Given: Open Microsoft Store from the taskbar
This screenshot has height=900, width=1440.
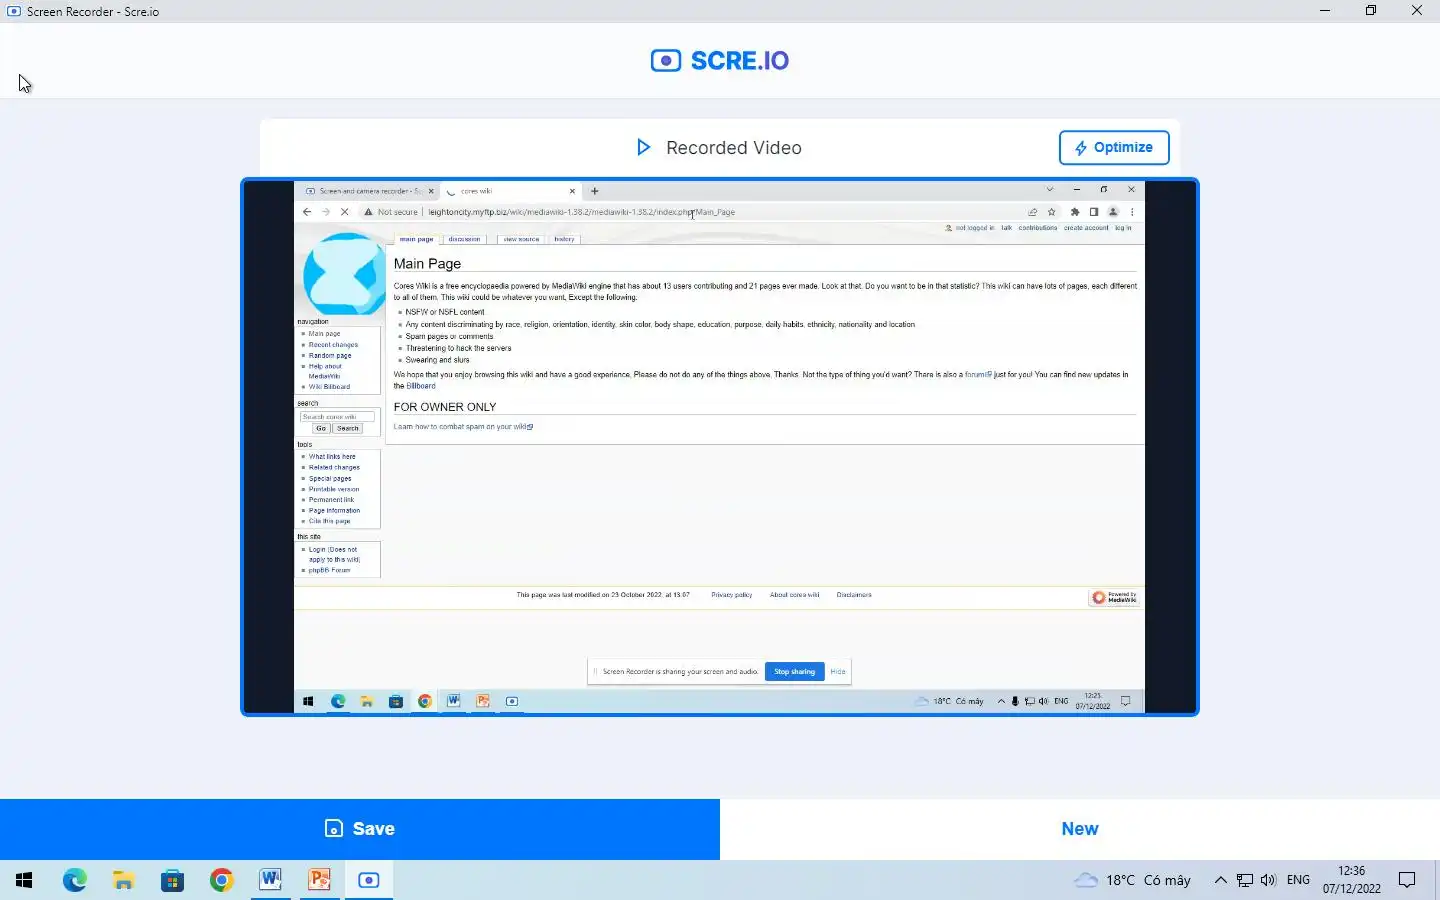Looking at the screenshot, I should tap(172, 880).
